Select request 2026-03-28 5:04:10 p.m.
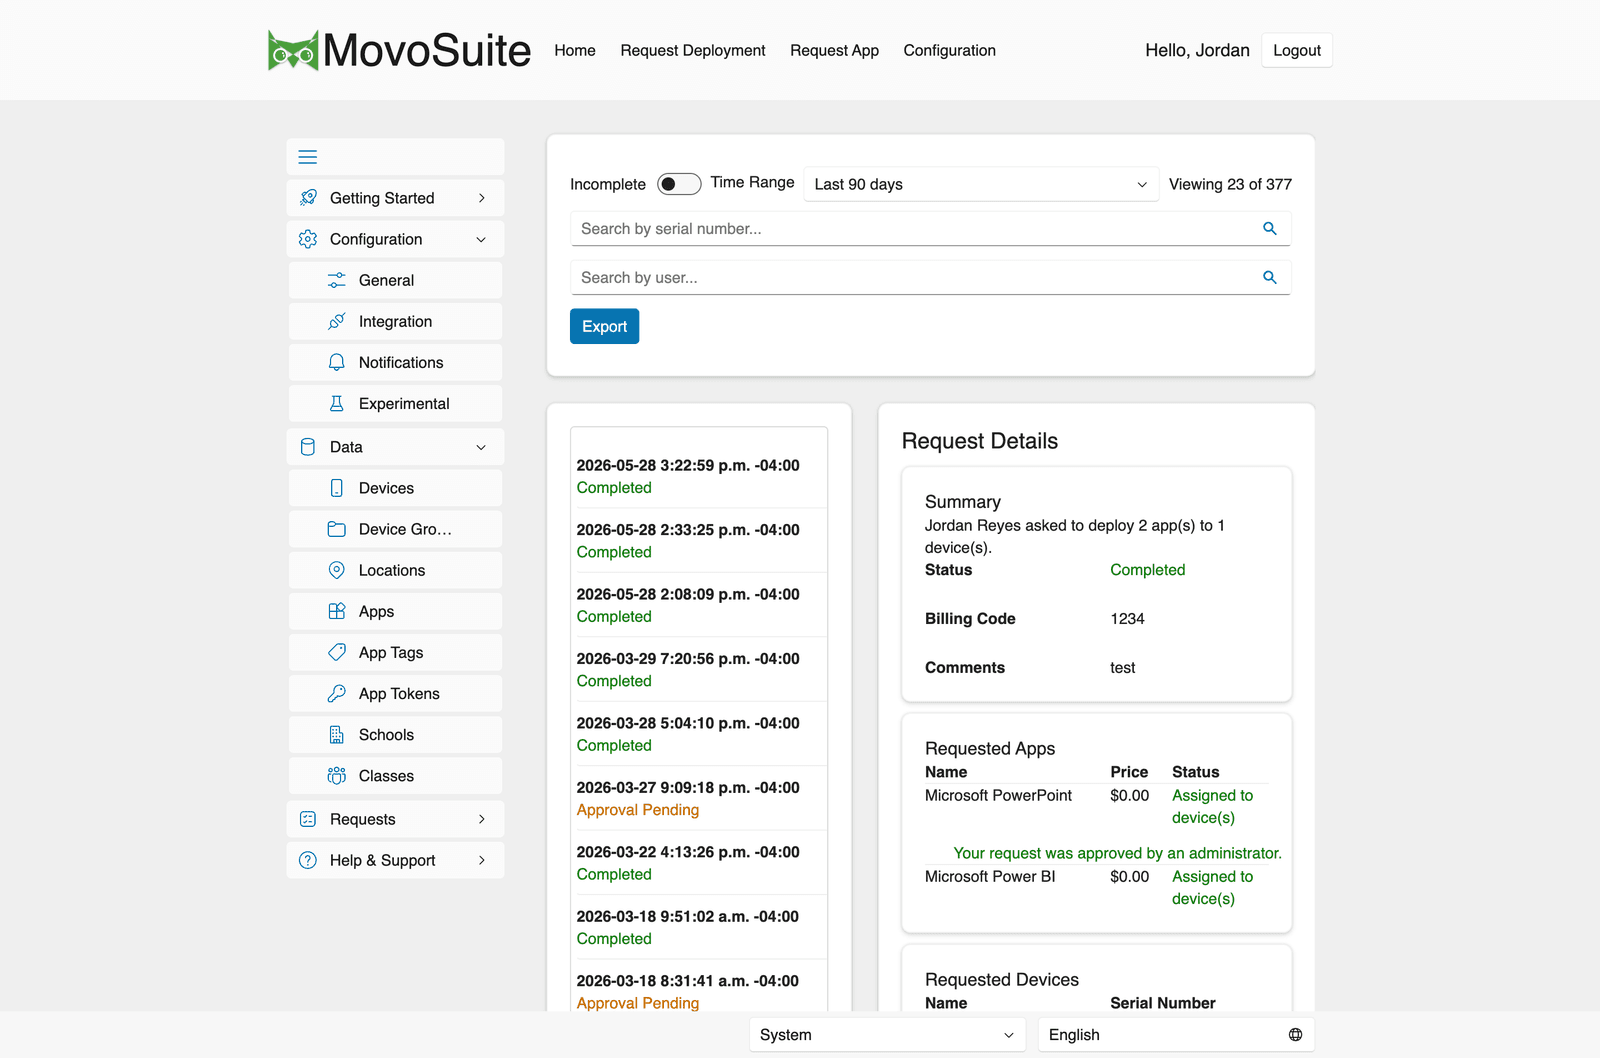 (x=699, y=734)
